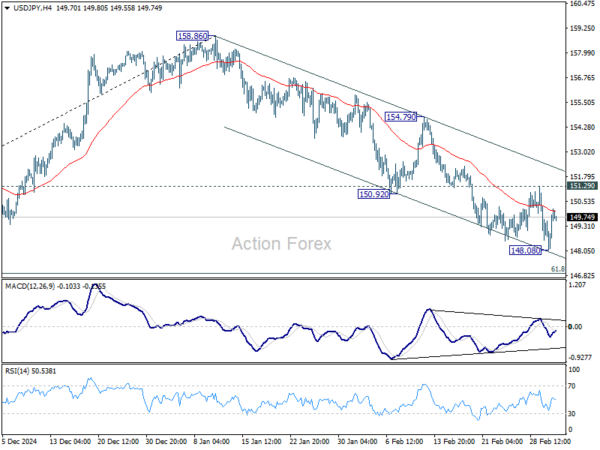Click the 151.290 level tag on price axis

pyautogui.click(x=582, y=186)
